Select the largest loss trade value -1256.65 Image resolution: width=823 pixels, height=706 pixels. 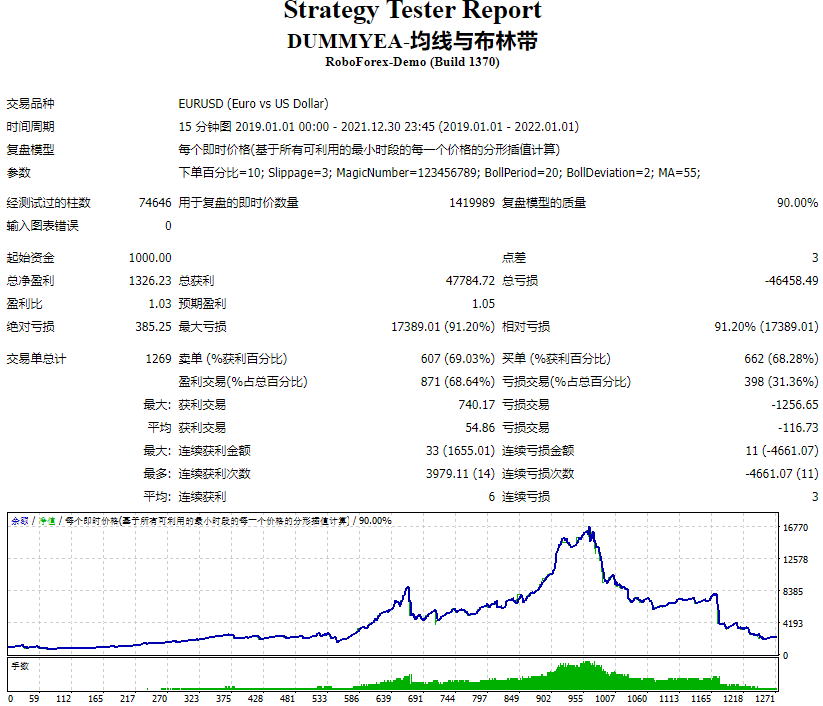795,405
